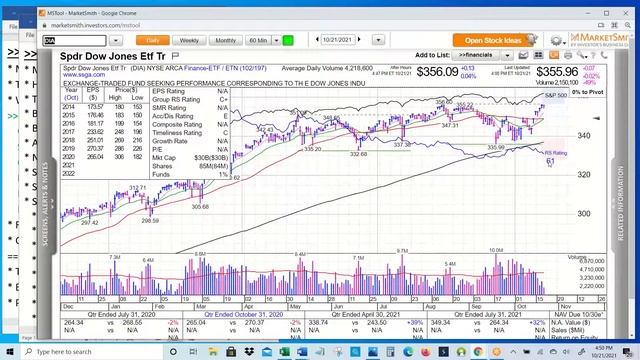Image resolution: width=640 pixels, height=360 pixels.
Task: Switch to Chrome on taskbar
Action: coord(478,351)
